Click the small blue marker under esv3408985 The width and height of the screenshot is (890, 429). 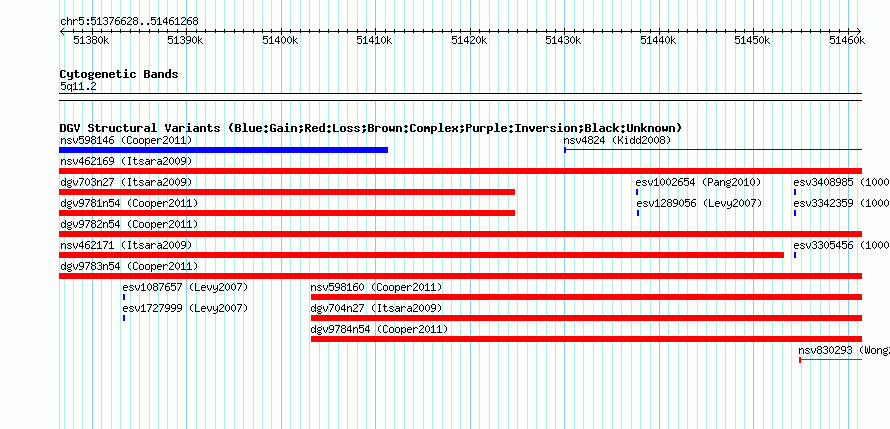[795, 192]
